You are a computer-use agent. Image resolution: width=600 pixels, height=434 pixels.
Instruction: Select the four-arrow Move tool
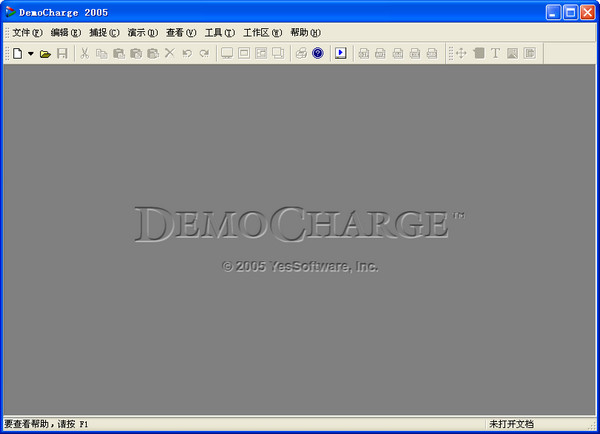[x=461, y=53]
